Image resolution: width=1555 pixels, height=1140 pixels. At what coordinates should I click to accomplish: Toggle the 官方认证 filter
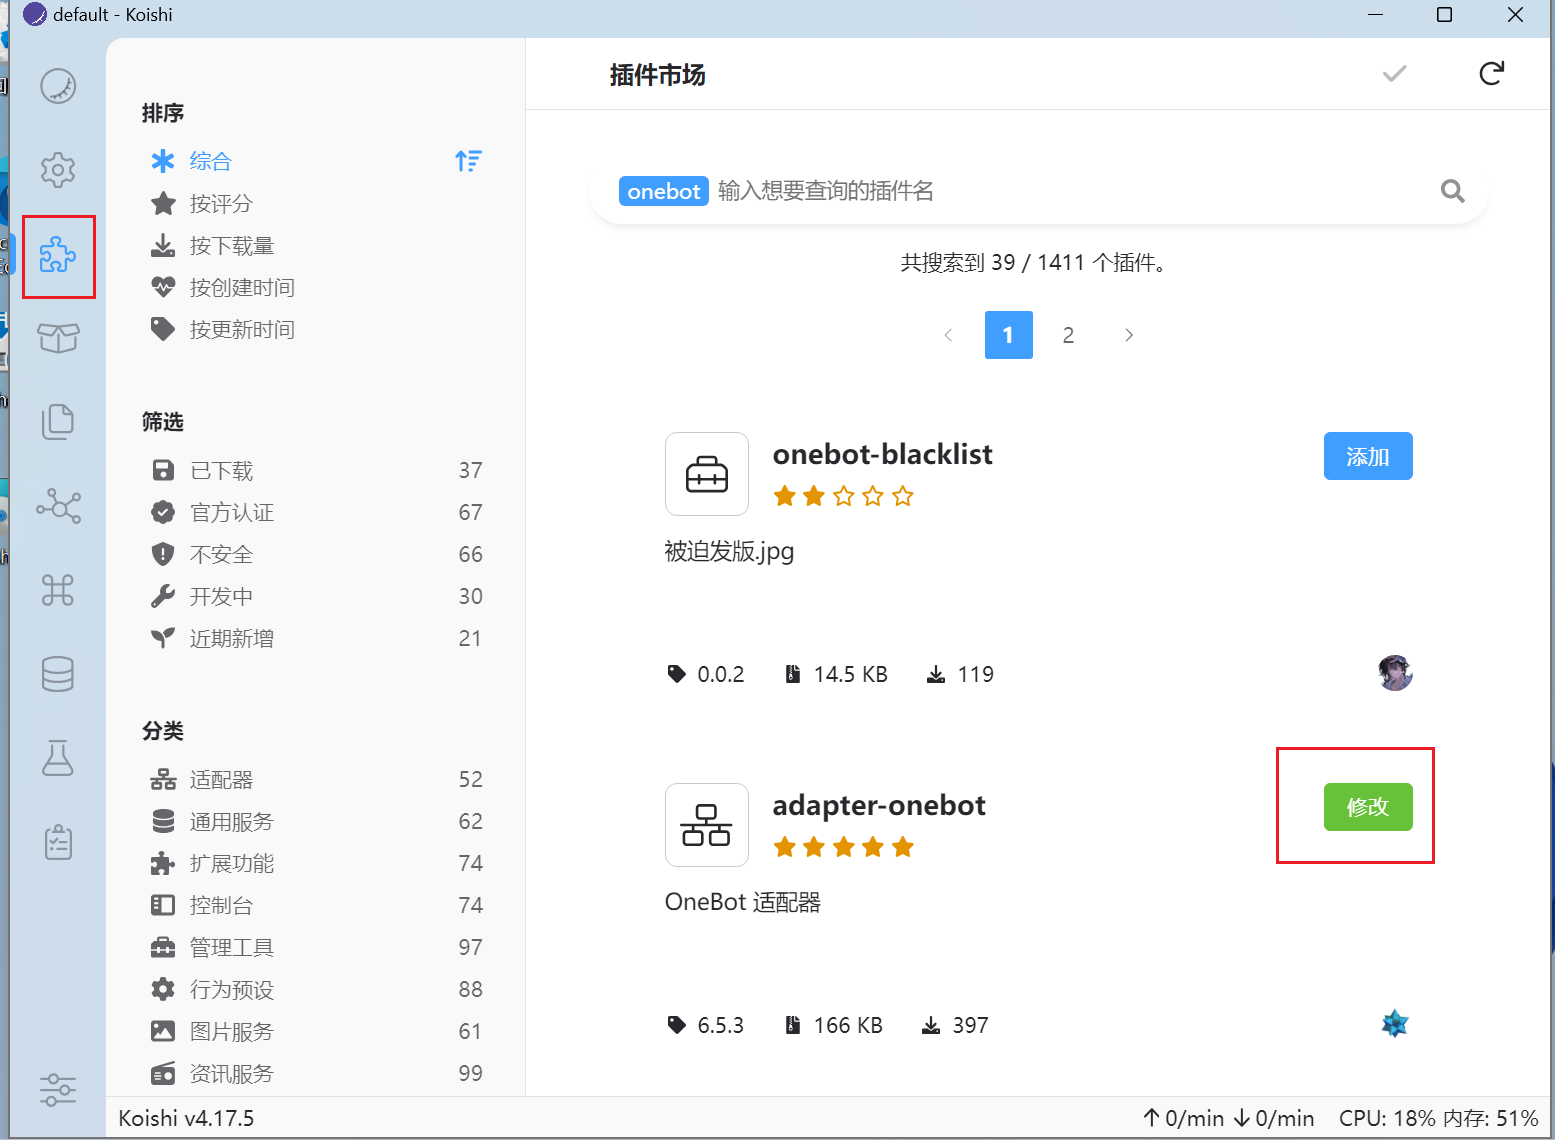tap(316, 512)
